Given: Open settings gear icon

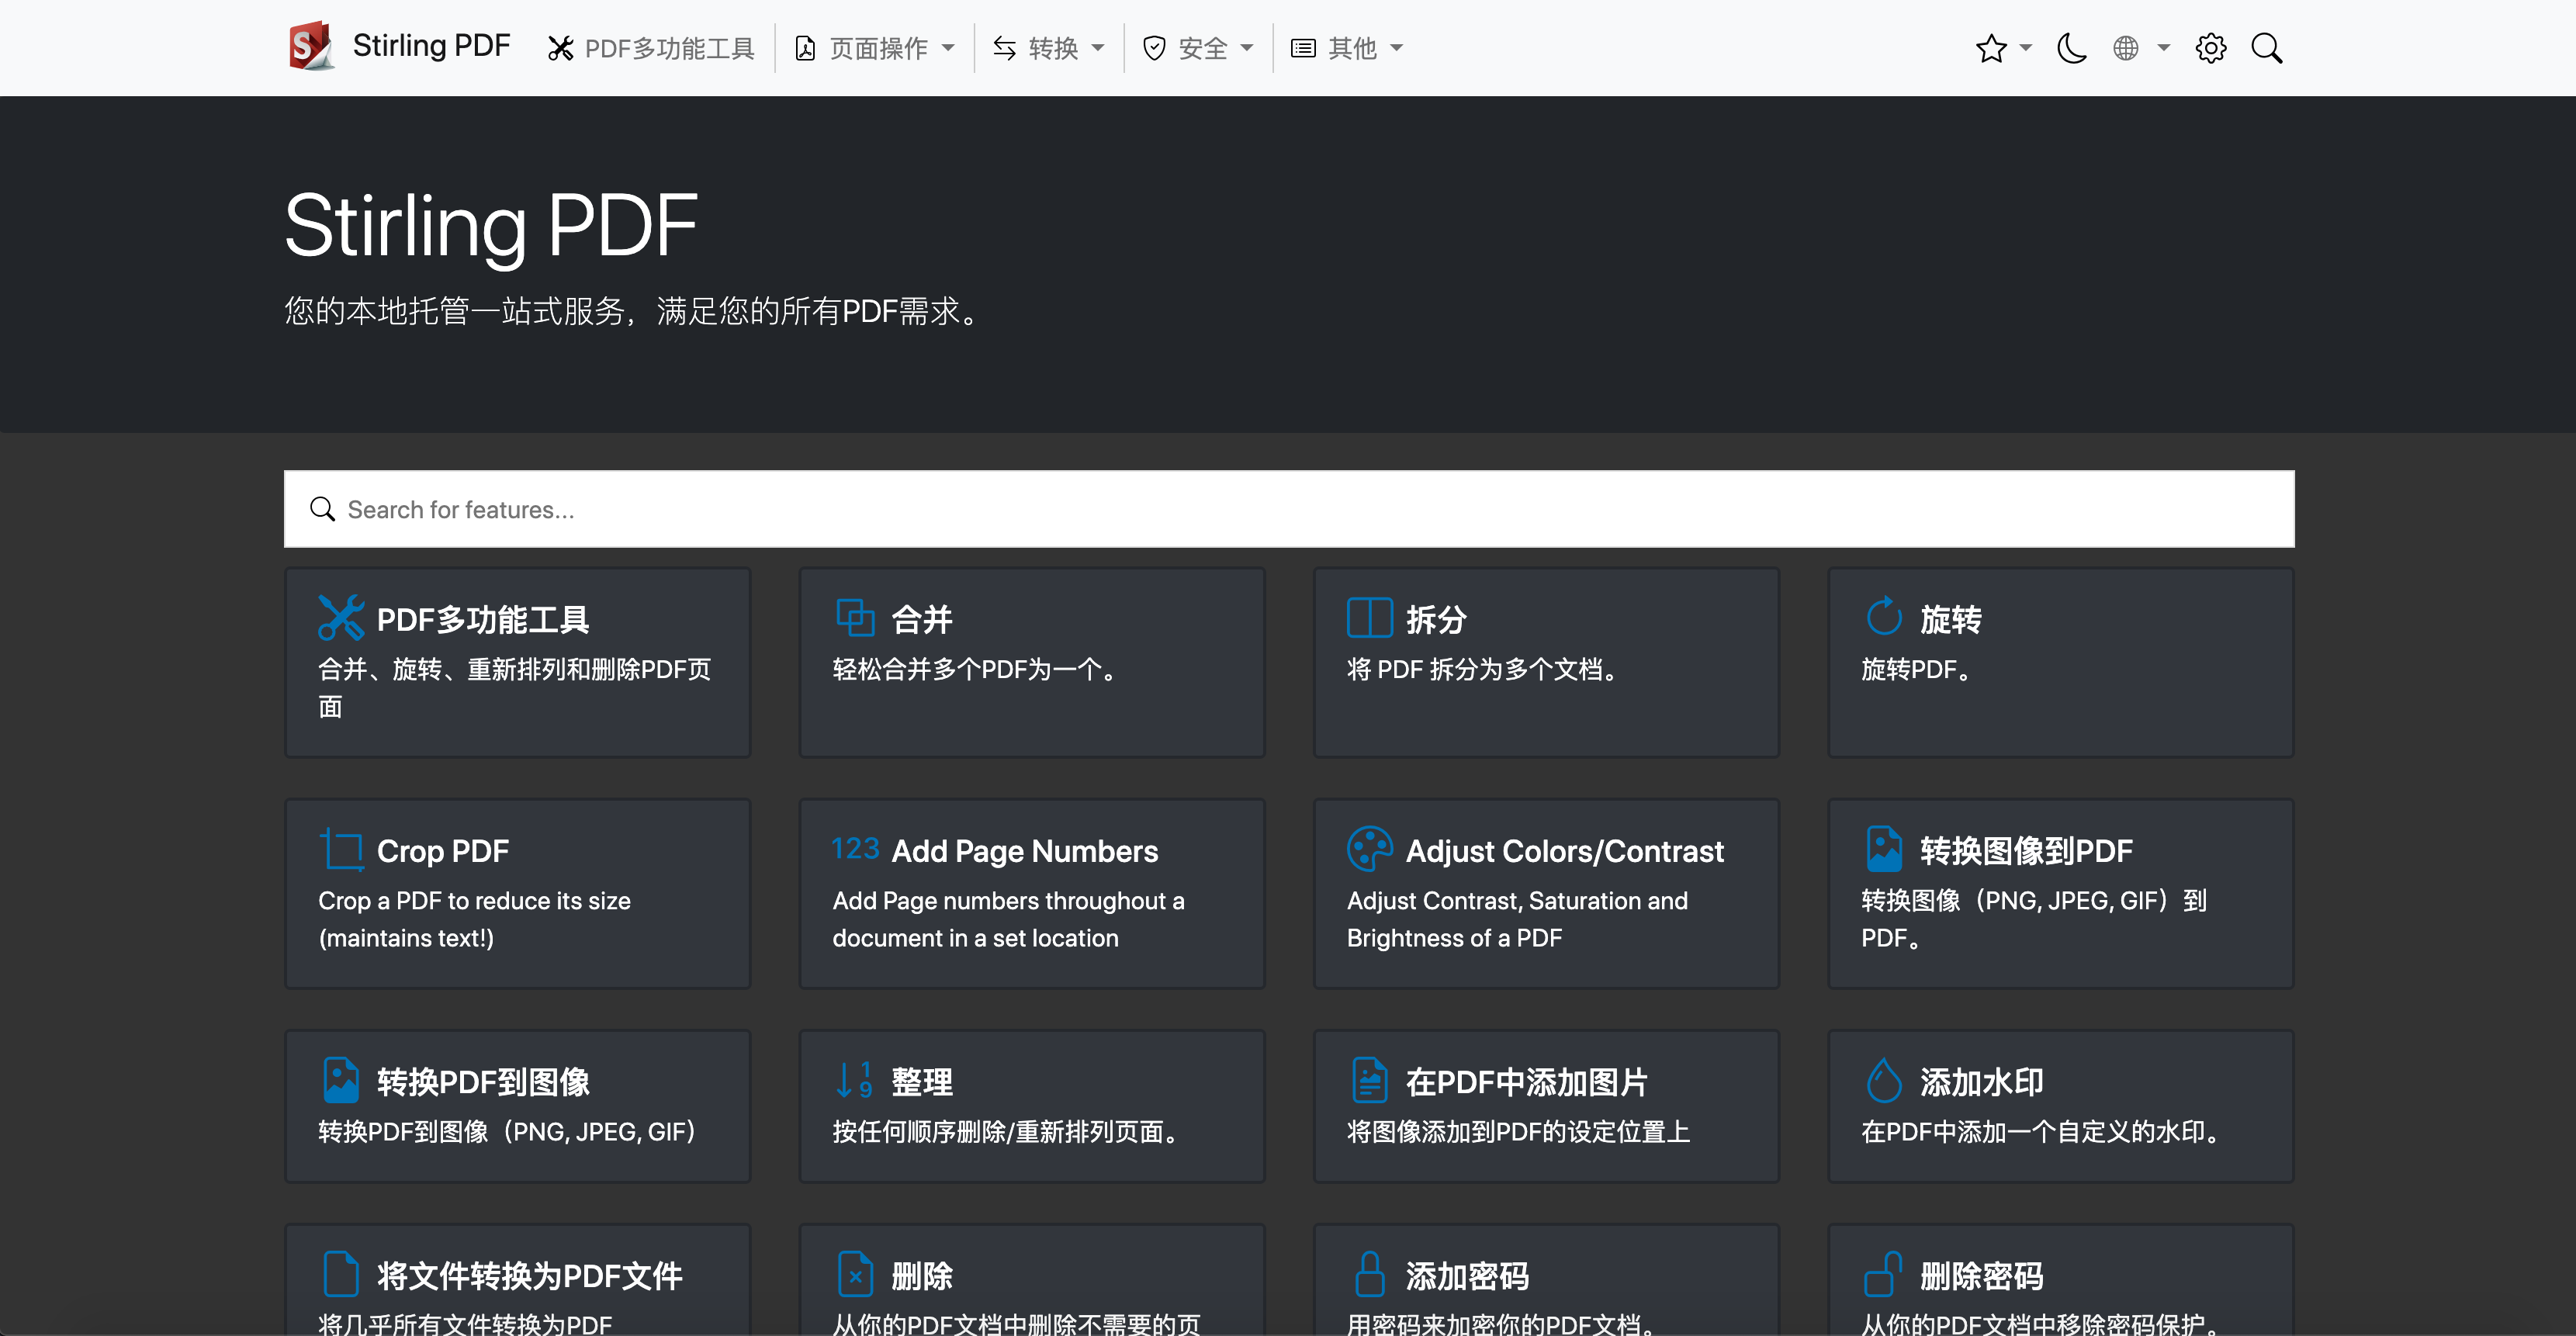Looking at the screenshot, I should [2211, 48].
